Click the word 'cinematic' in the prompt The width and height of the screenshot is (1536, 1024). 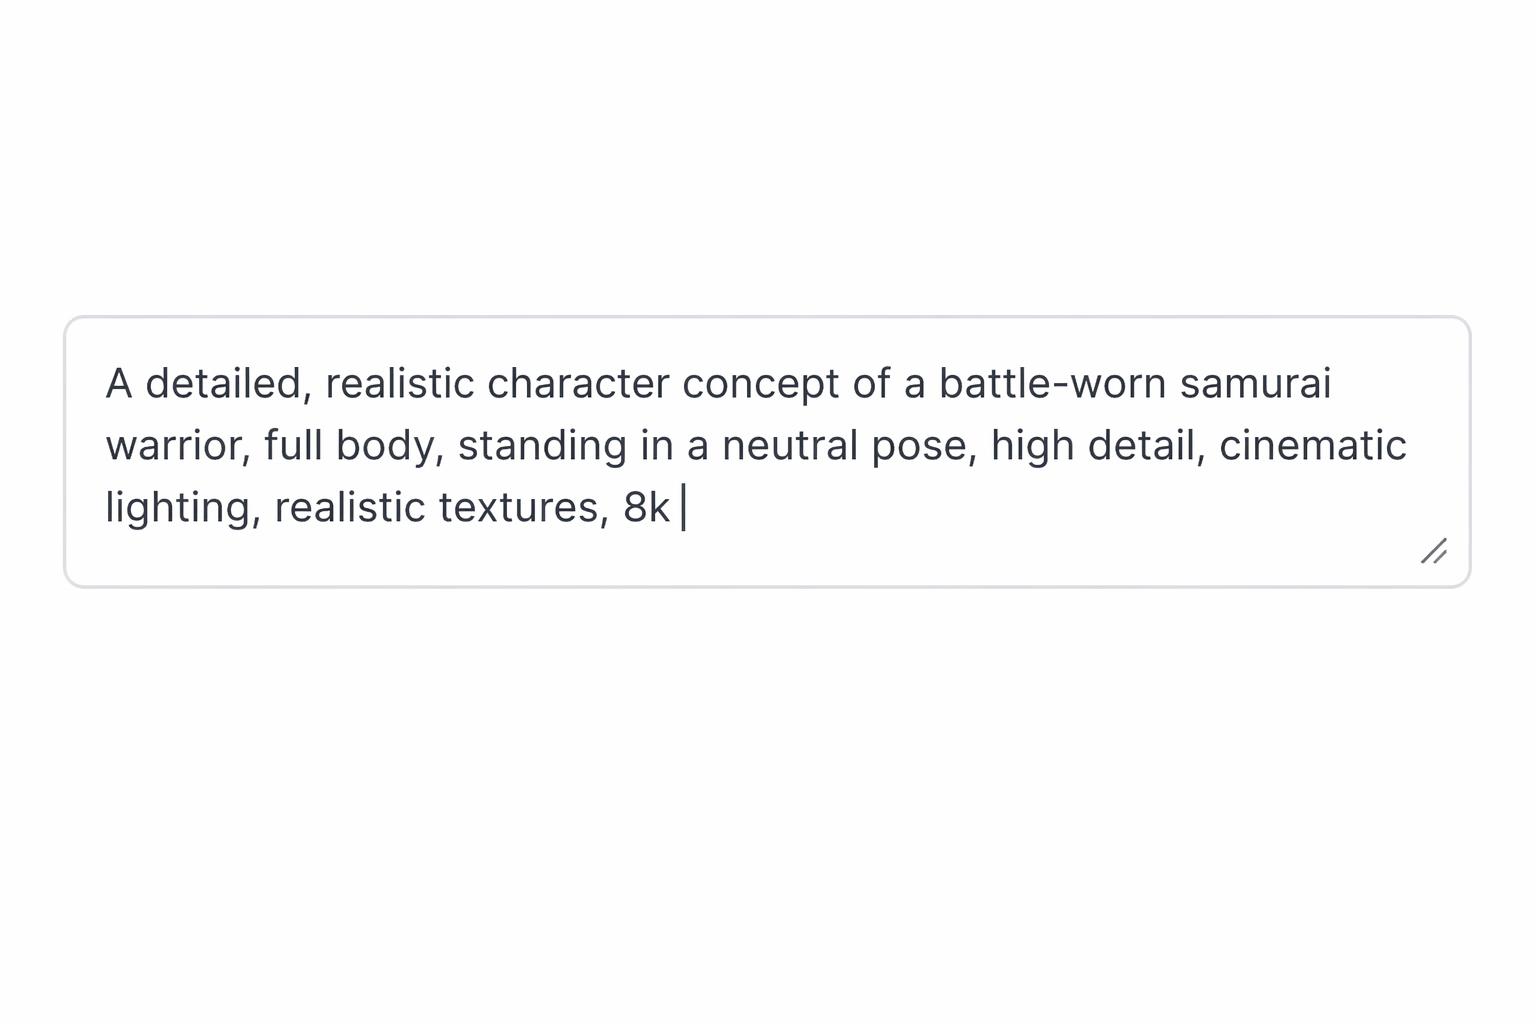point(1312,446)
